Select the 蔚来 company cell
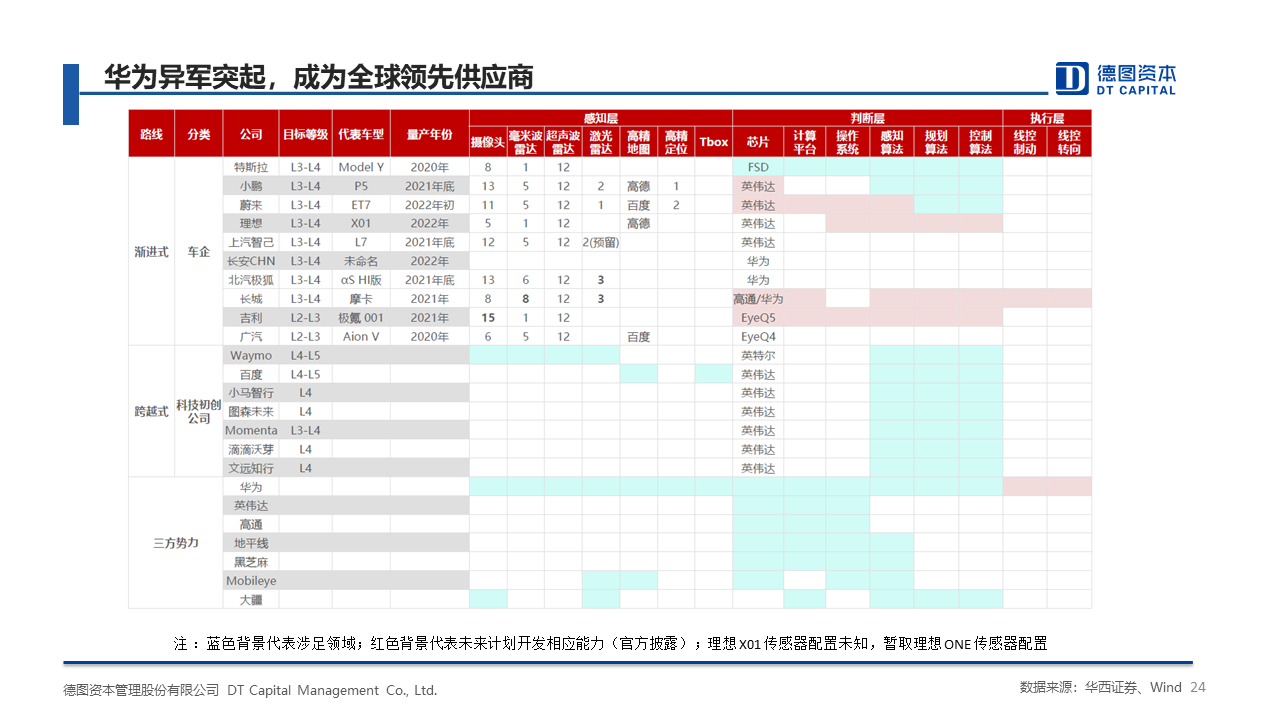1280x720 pixels. (251, 205)
